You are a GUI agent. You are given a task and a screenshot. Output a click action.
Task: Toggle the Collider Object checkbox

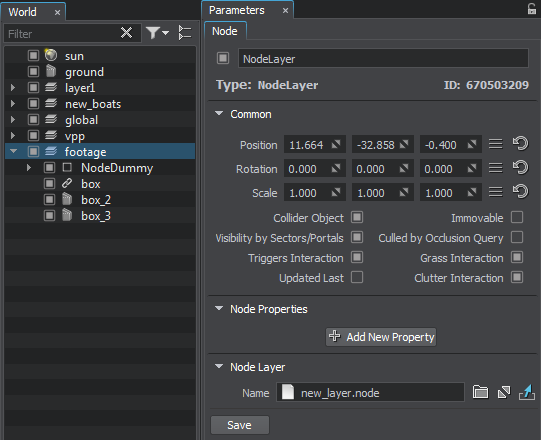[x=357, y=218]
